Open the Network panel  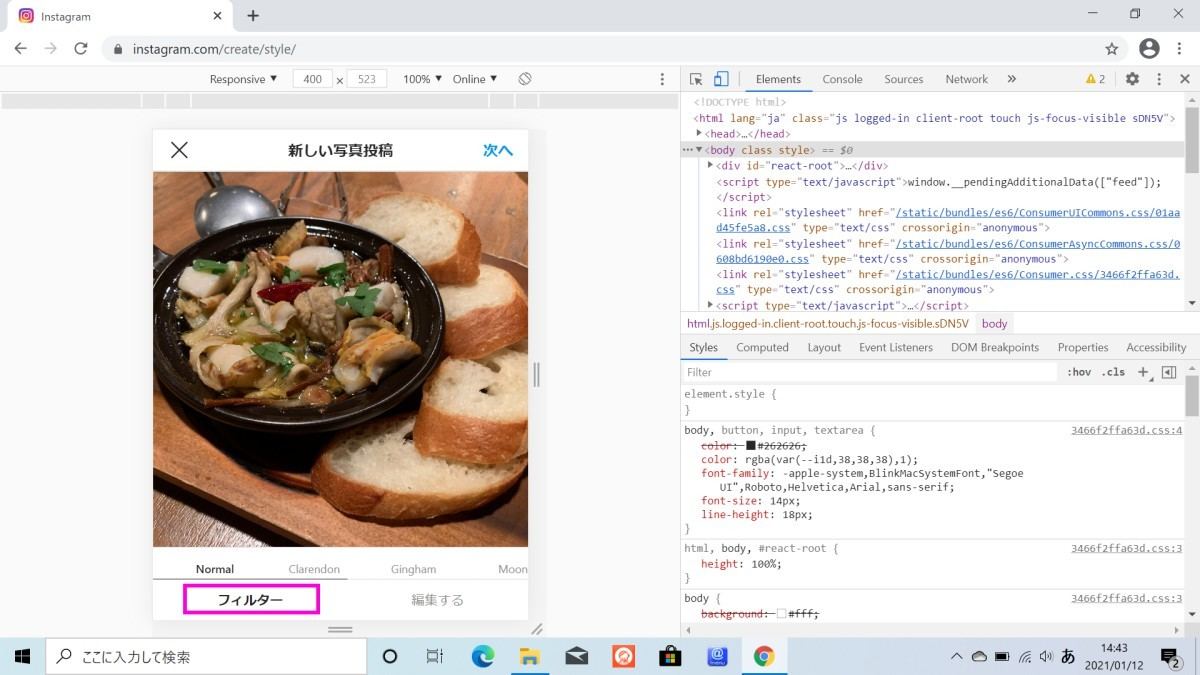click(966, 79)
